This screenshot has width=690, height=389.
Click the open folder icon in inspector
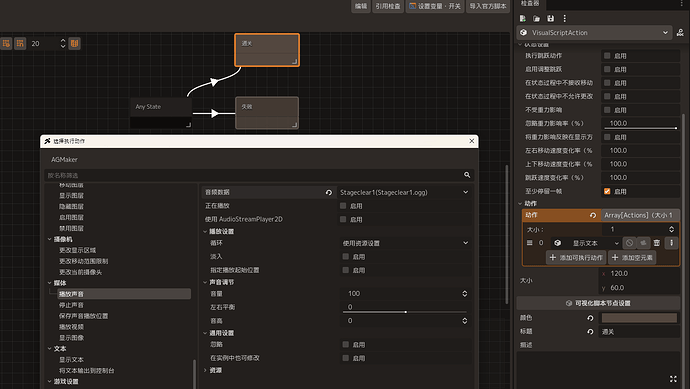click(536, 18)
